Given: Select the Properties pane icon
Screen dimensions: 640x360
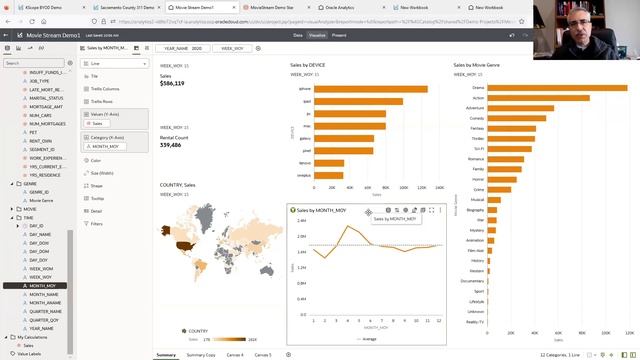Looking at the screenshot, I should (x=147, y=48).
